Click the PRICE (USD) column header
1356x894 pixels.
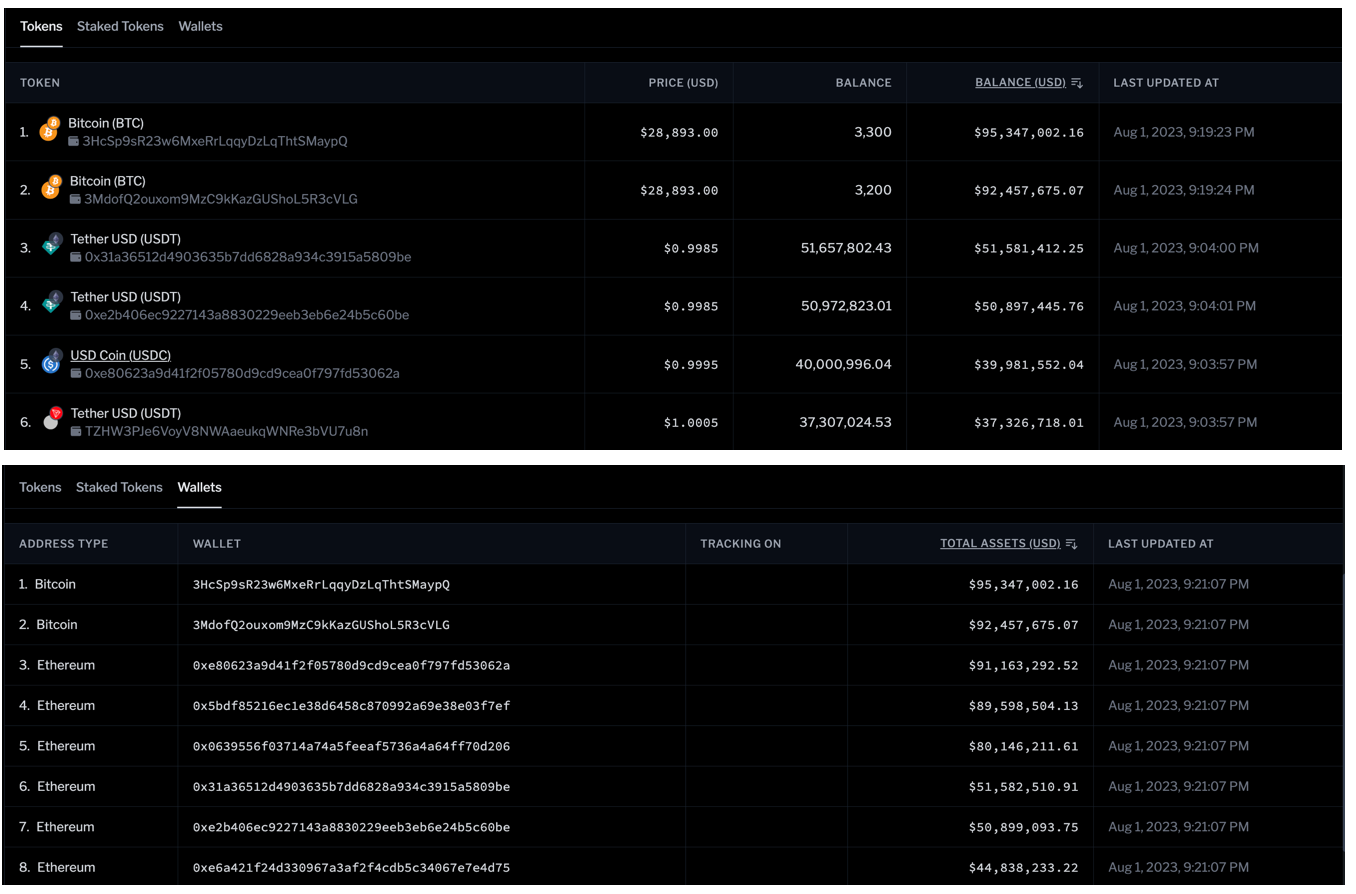pos(683,83)
